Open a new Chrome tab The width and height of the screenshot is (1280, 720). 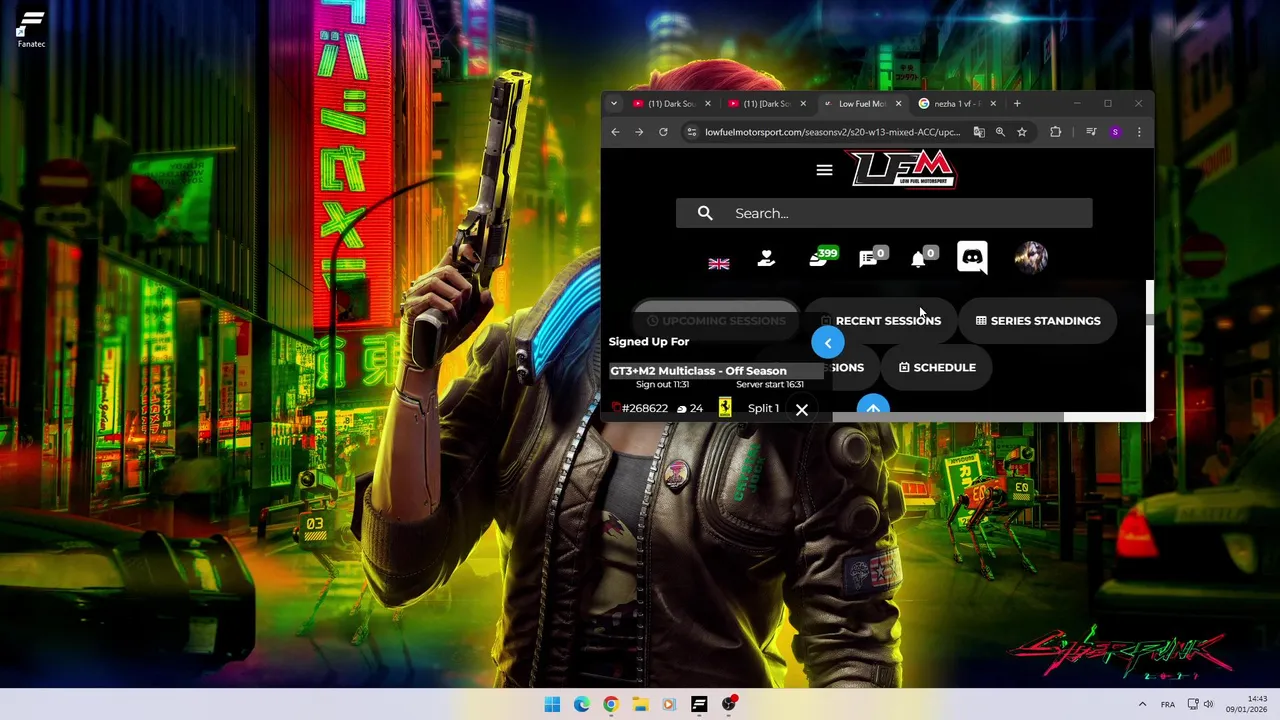tap(1017, 104)
